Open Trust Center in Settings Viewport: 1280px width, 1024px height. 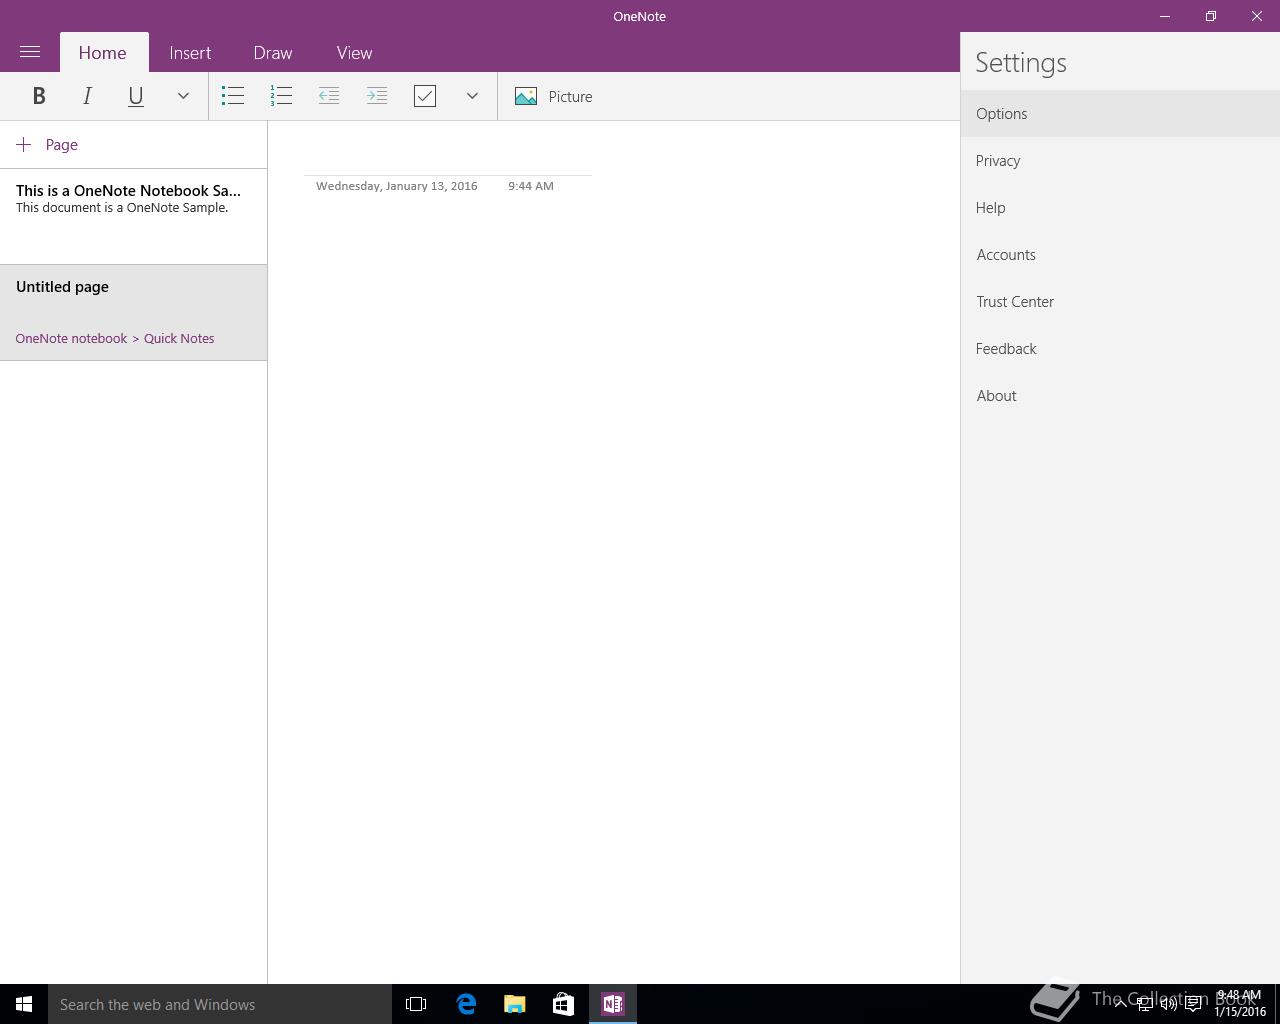pos(1120,301)
